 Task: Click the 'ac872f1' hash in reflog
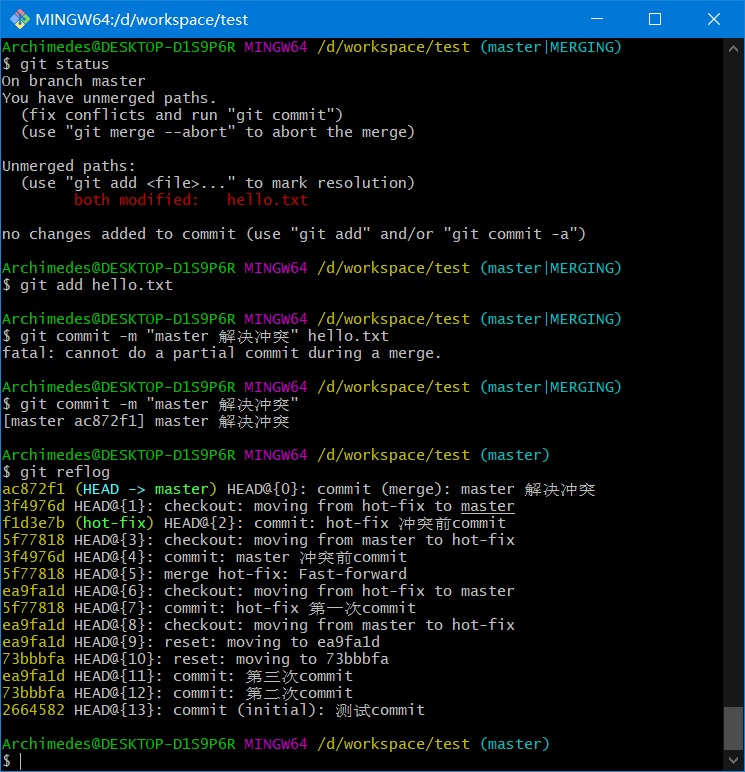(x=33, y=489)
